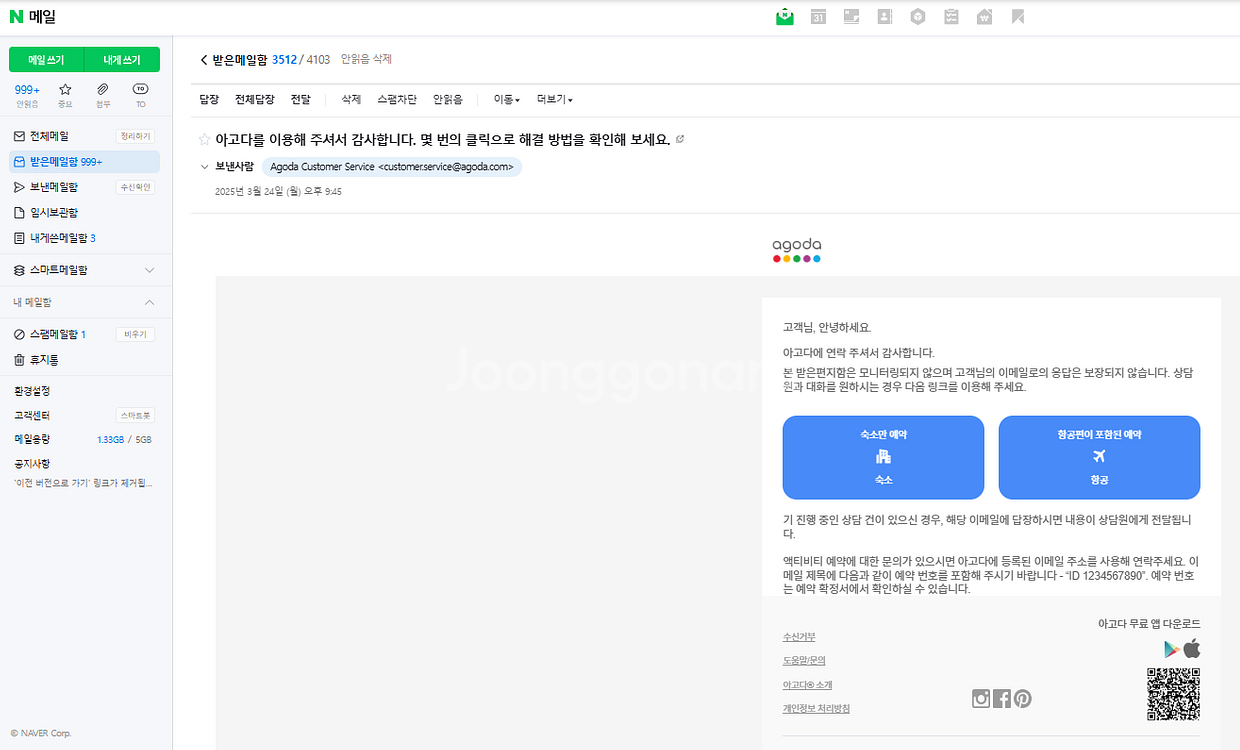Click the 항공편이 포함된 예약 flight button

pyautogui.click(x=1099, y=457)
